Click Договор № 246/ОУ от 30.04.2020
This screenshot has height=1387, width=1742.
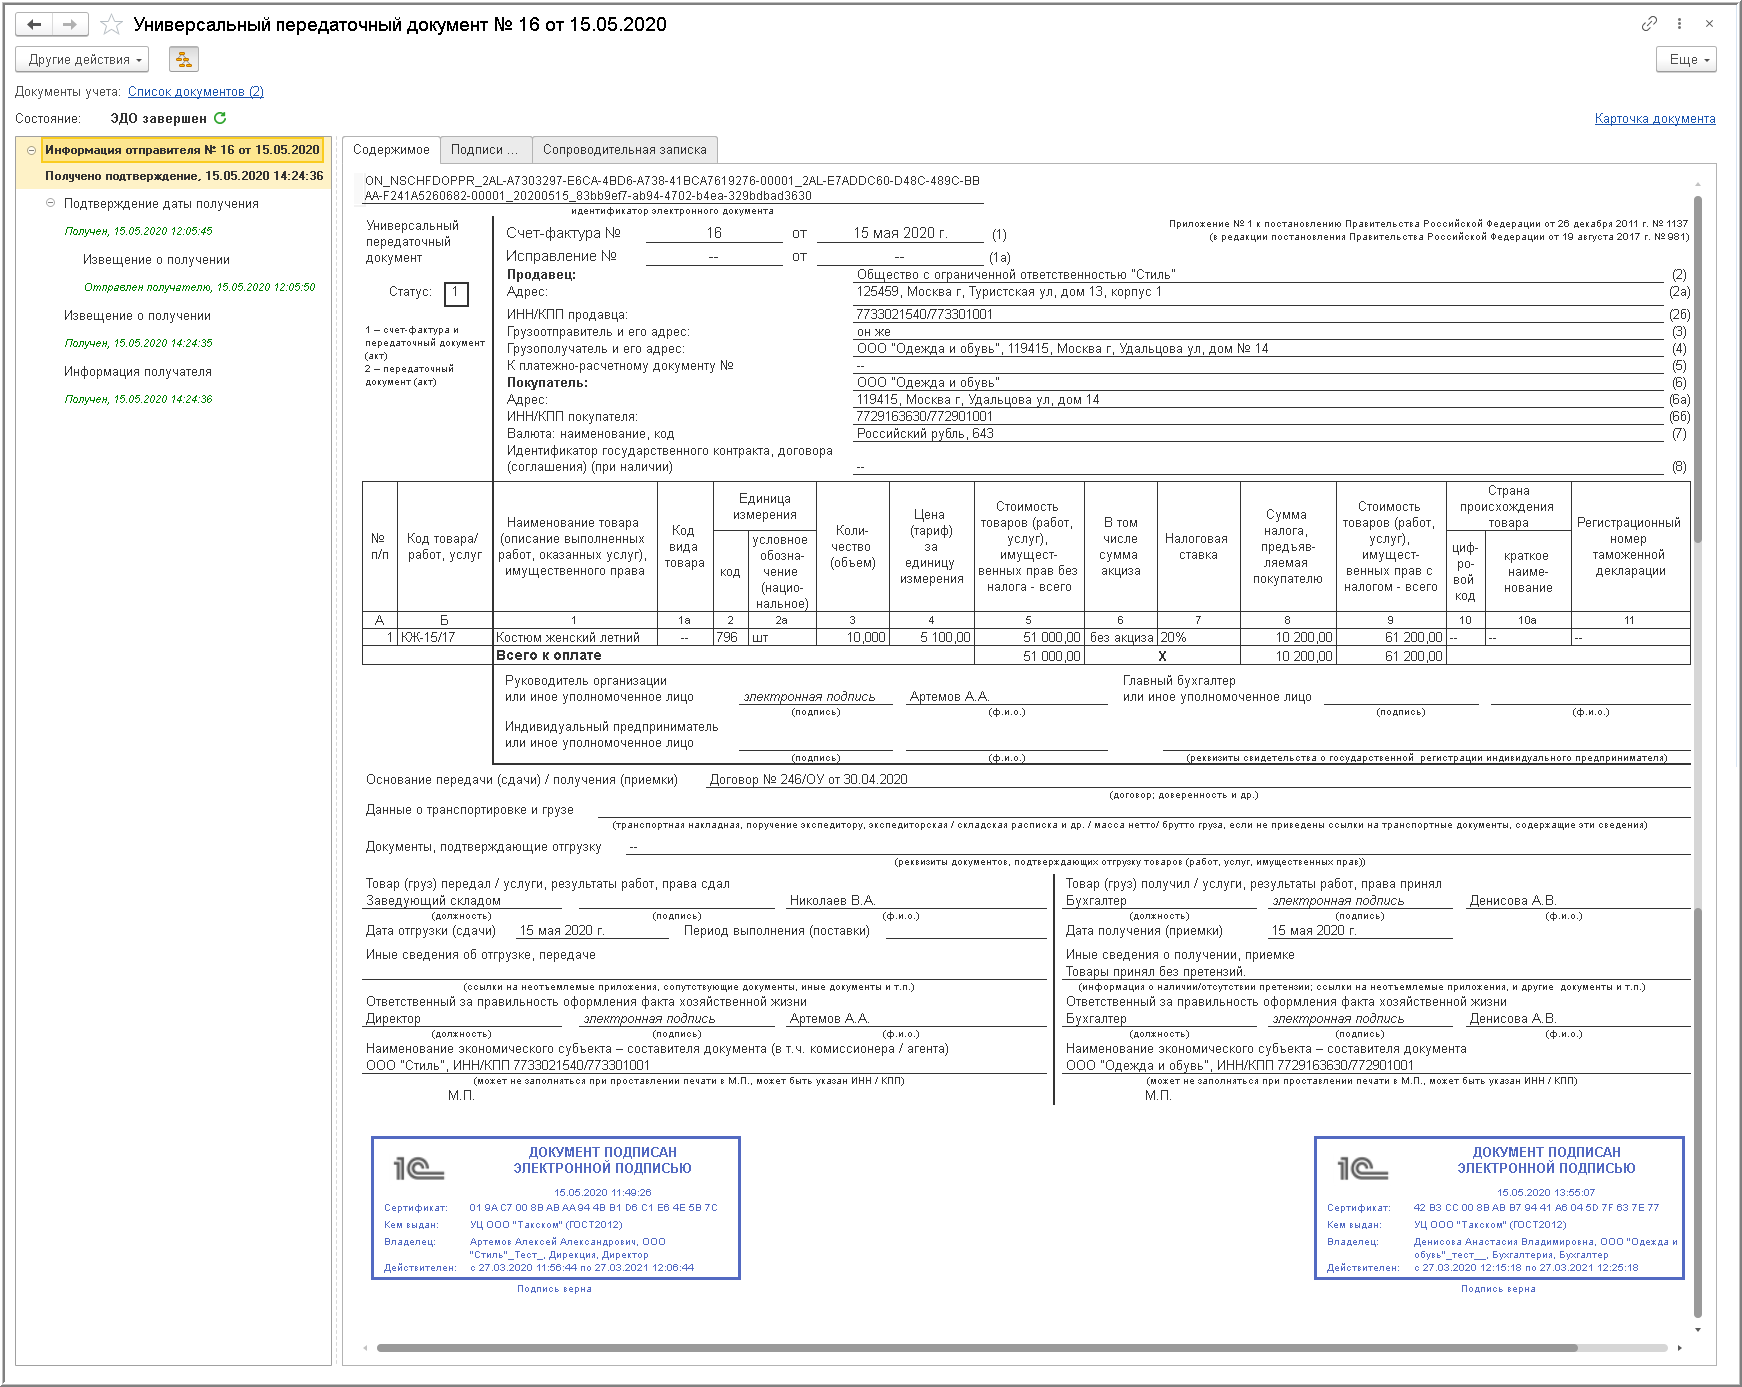click(808, 780)
